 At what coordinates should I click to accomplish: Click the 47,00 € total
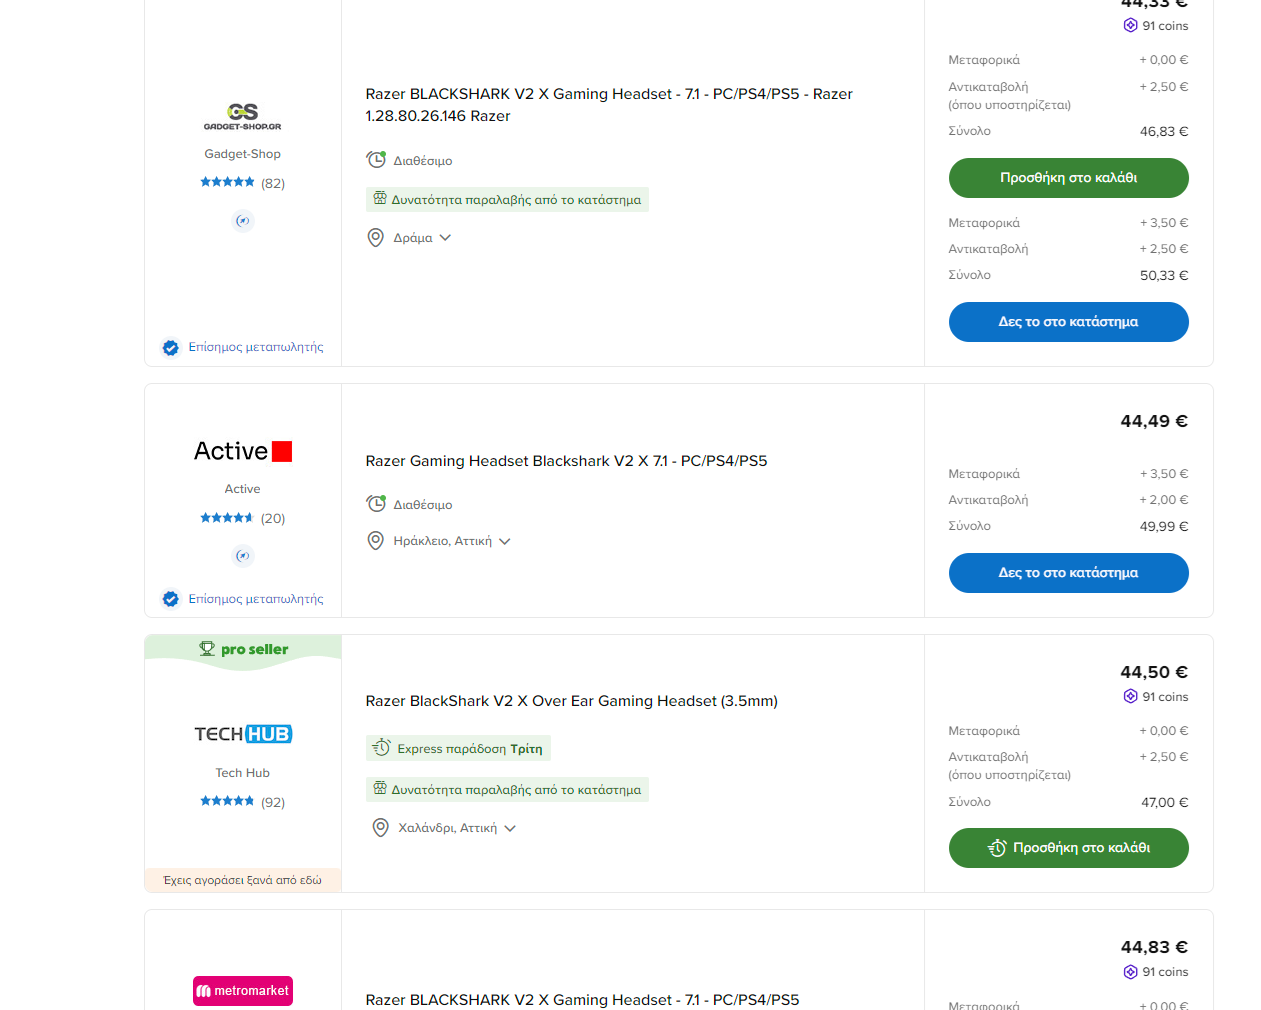(1165, 803)
